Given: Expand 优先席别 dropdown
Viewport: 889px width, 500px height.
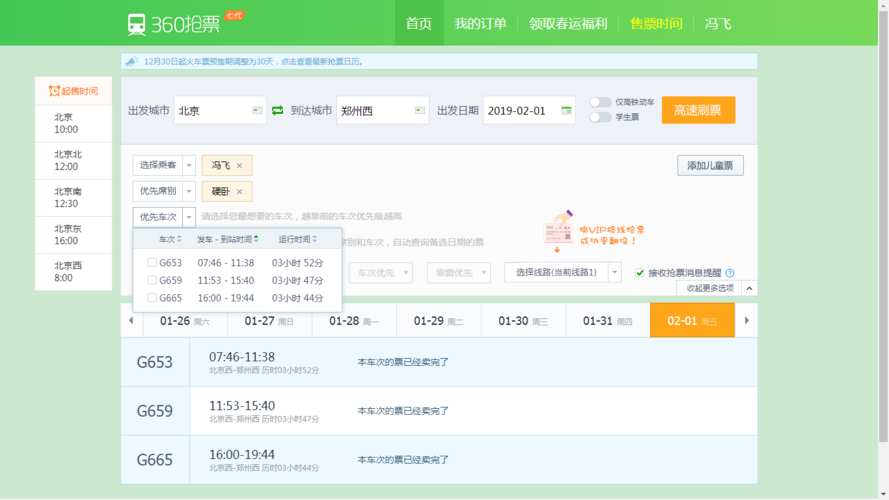Looking at the screenshot, I should click(189, 191).
